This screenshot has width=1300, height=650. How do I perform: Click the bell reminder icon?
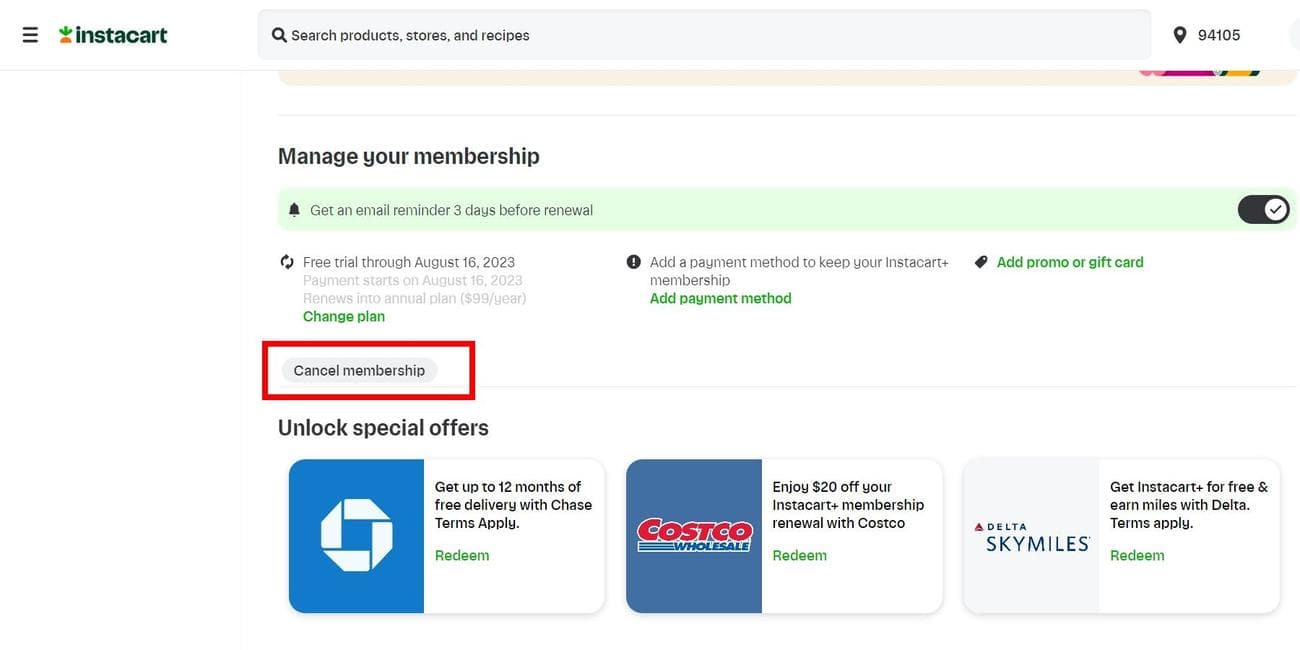[294, 209]
